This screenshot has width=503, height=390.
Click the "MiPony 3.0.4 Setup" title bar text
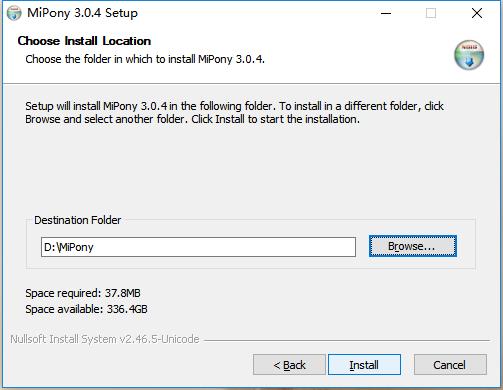point(82,13)
